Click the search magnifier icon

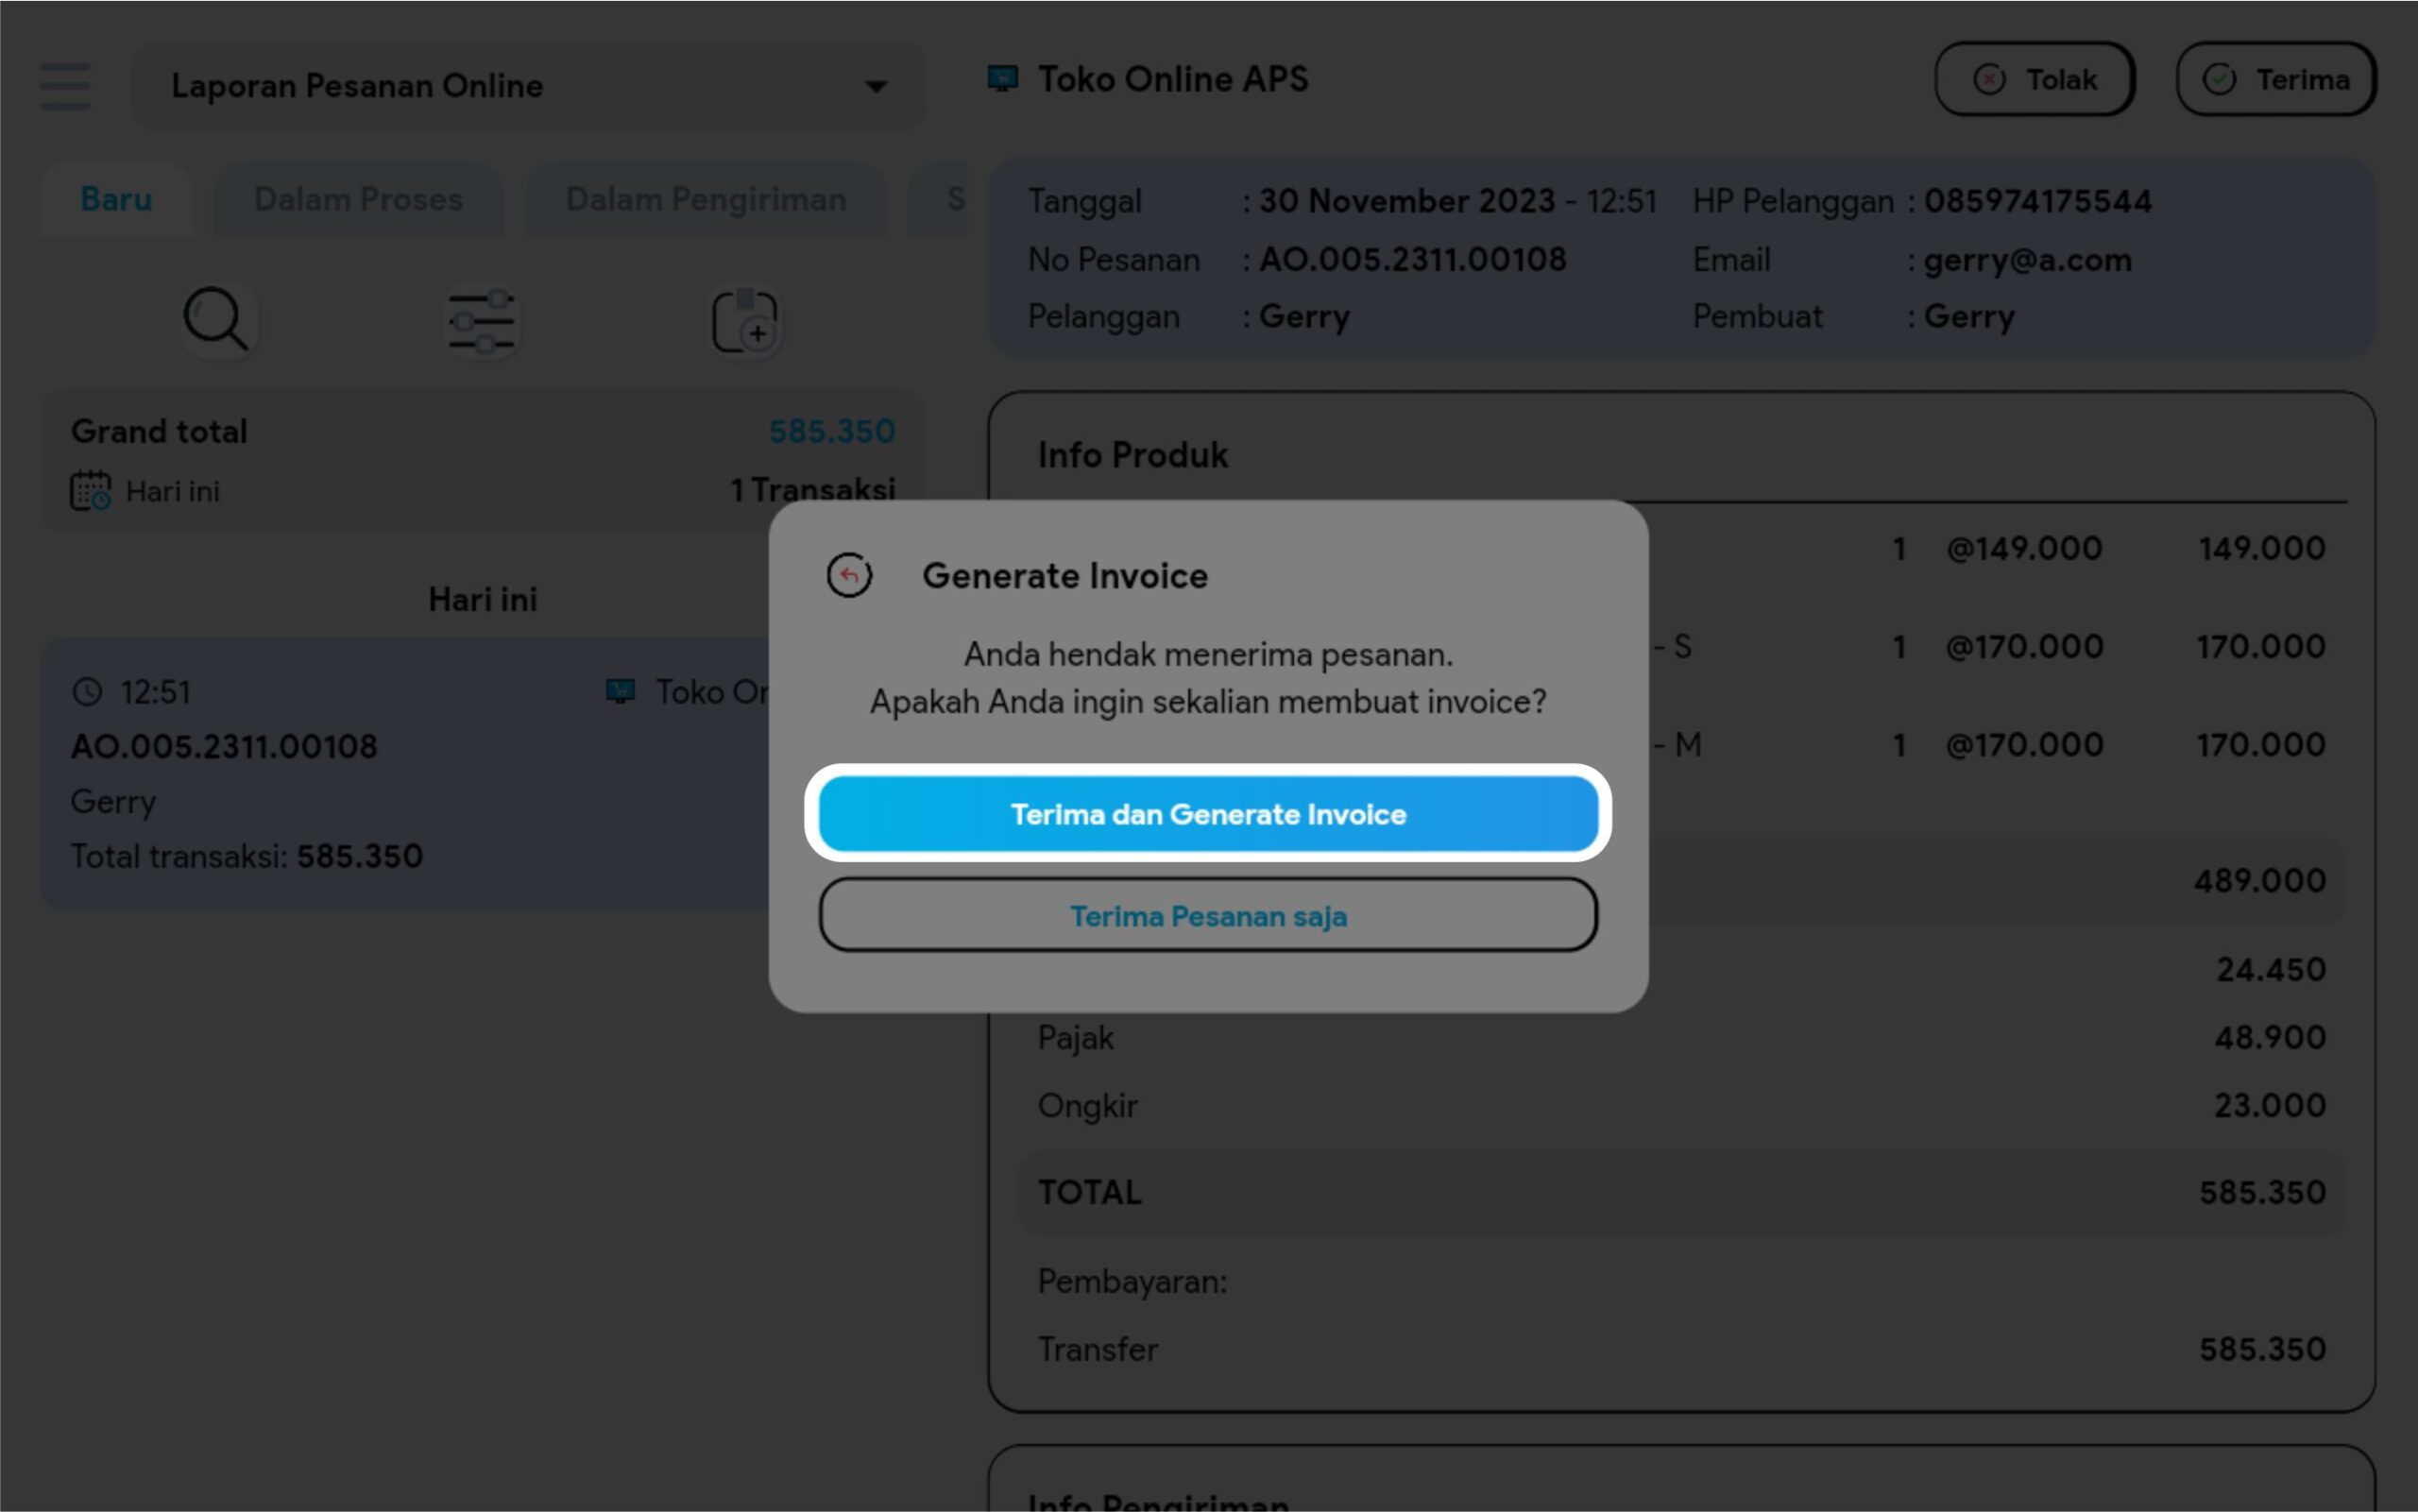216,320
